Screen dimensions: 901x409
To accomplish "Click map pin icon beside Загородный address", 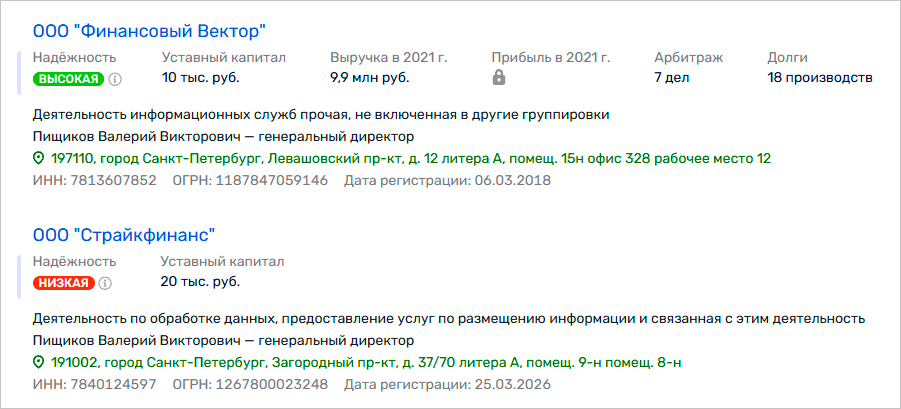I will pyautogui.click(x=39, y=362).
